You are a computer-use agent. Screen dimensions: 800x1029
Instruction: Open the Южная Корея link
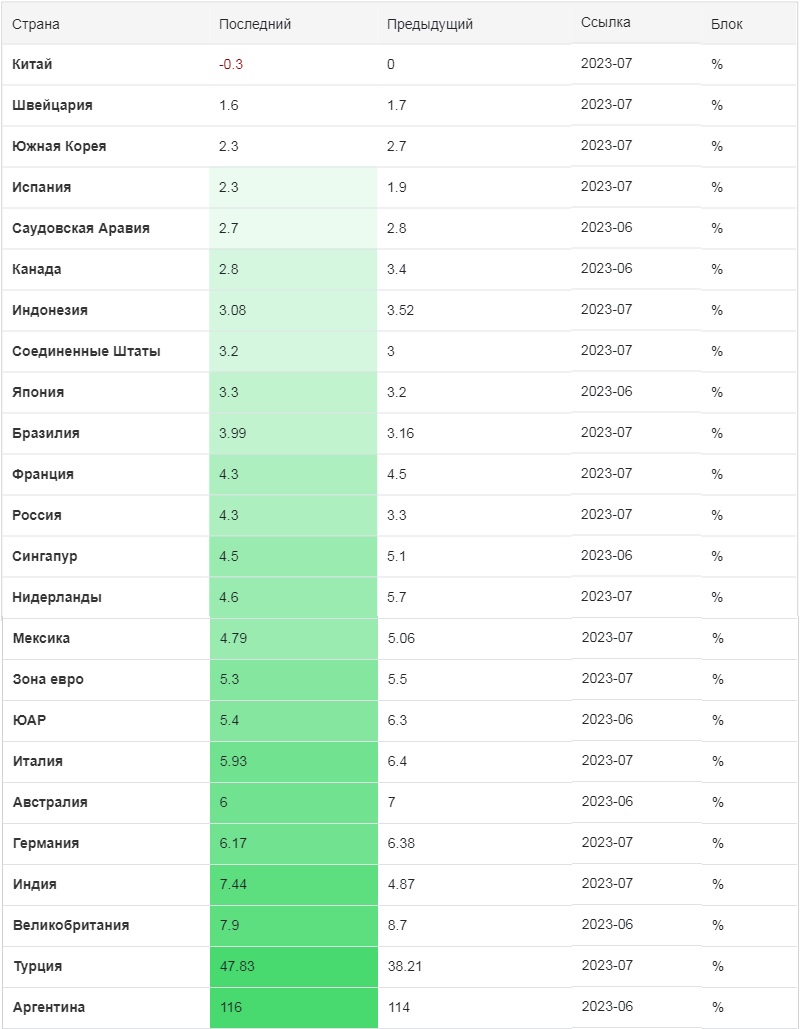click(59, 146)
